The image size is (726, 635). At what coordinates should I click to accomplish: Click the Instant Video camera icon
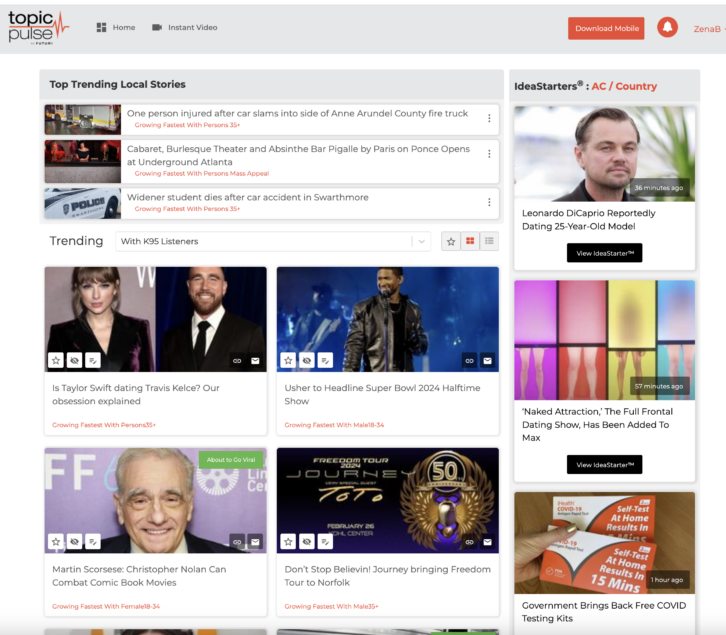[x=157, y=27]
